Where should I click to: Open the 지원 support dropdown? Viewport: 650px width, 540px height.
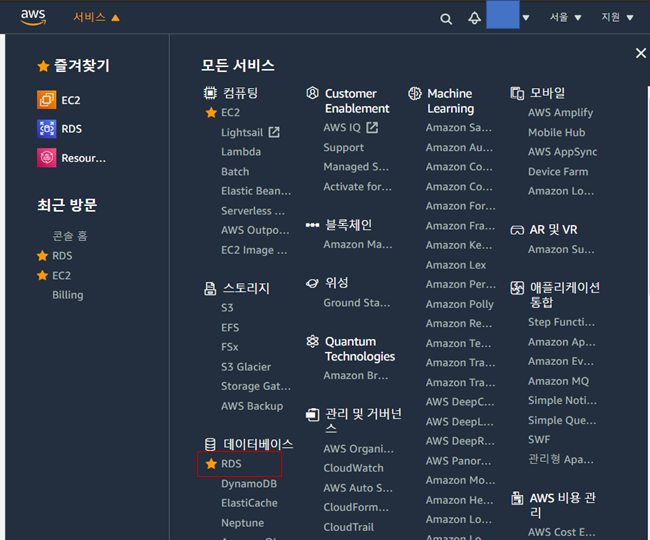[618, 17]
